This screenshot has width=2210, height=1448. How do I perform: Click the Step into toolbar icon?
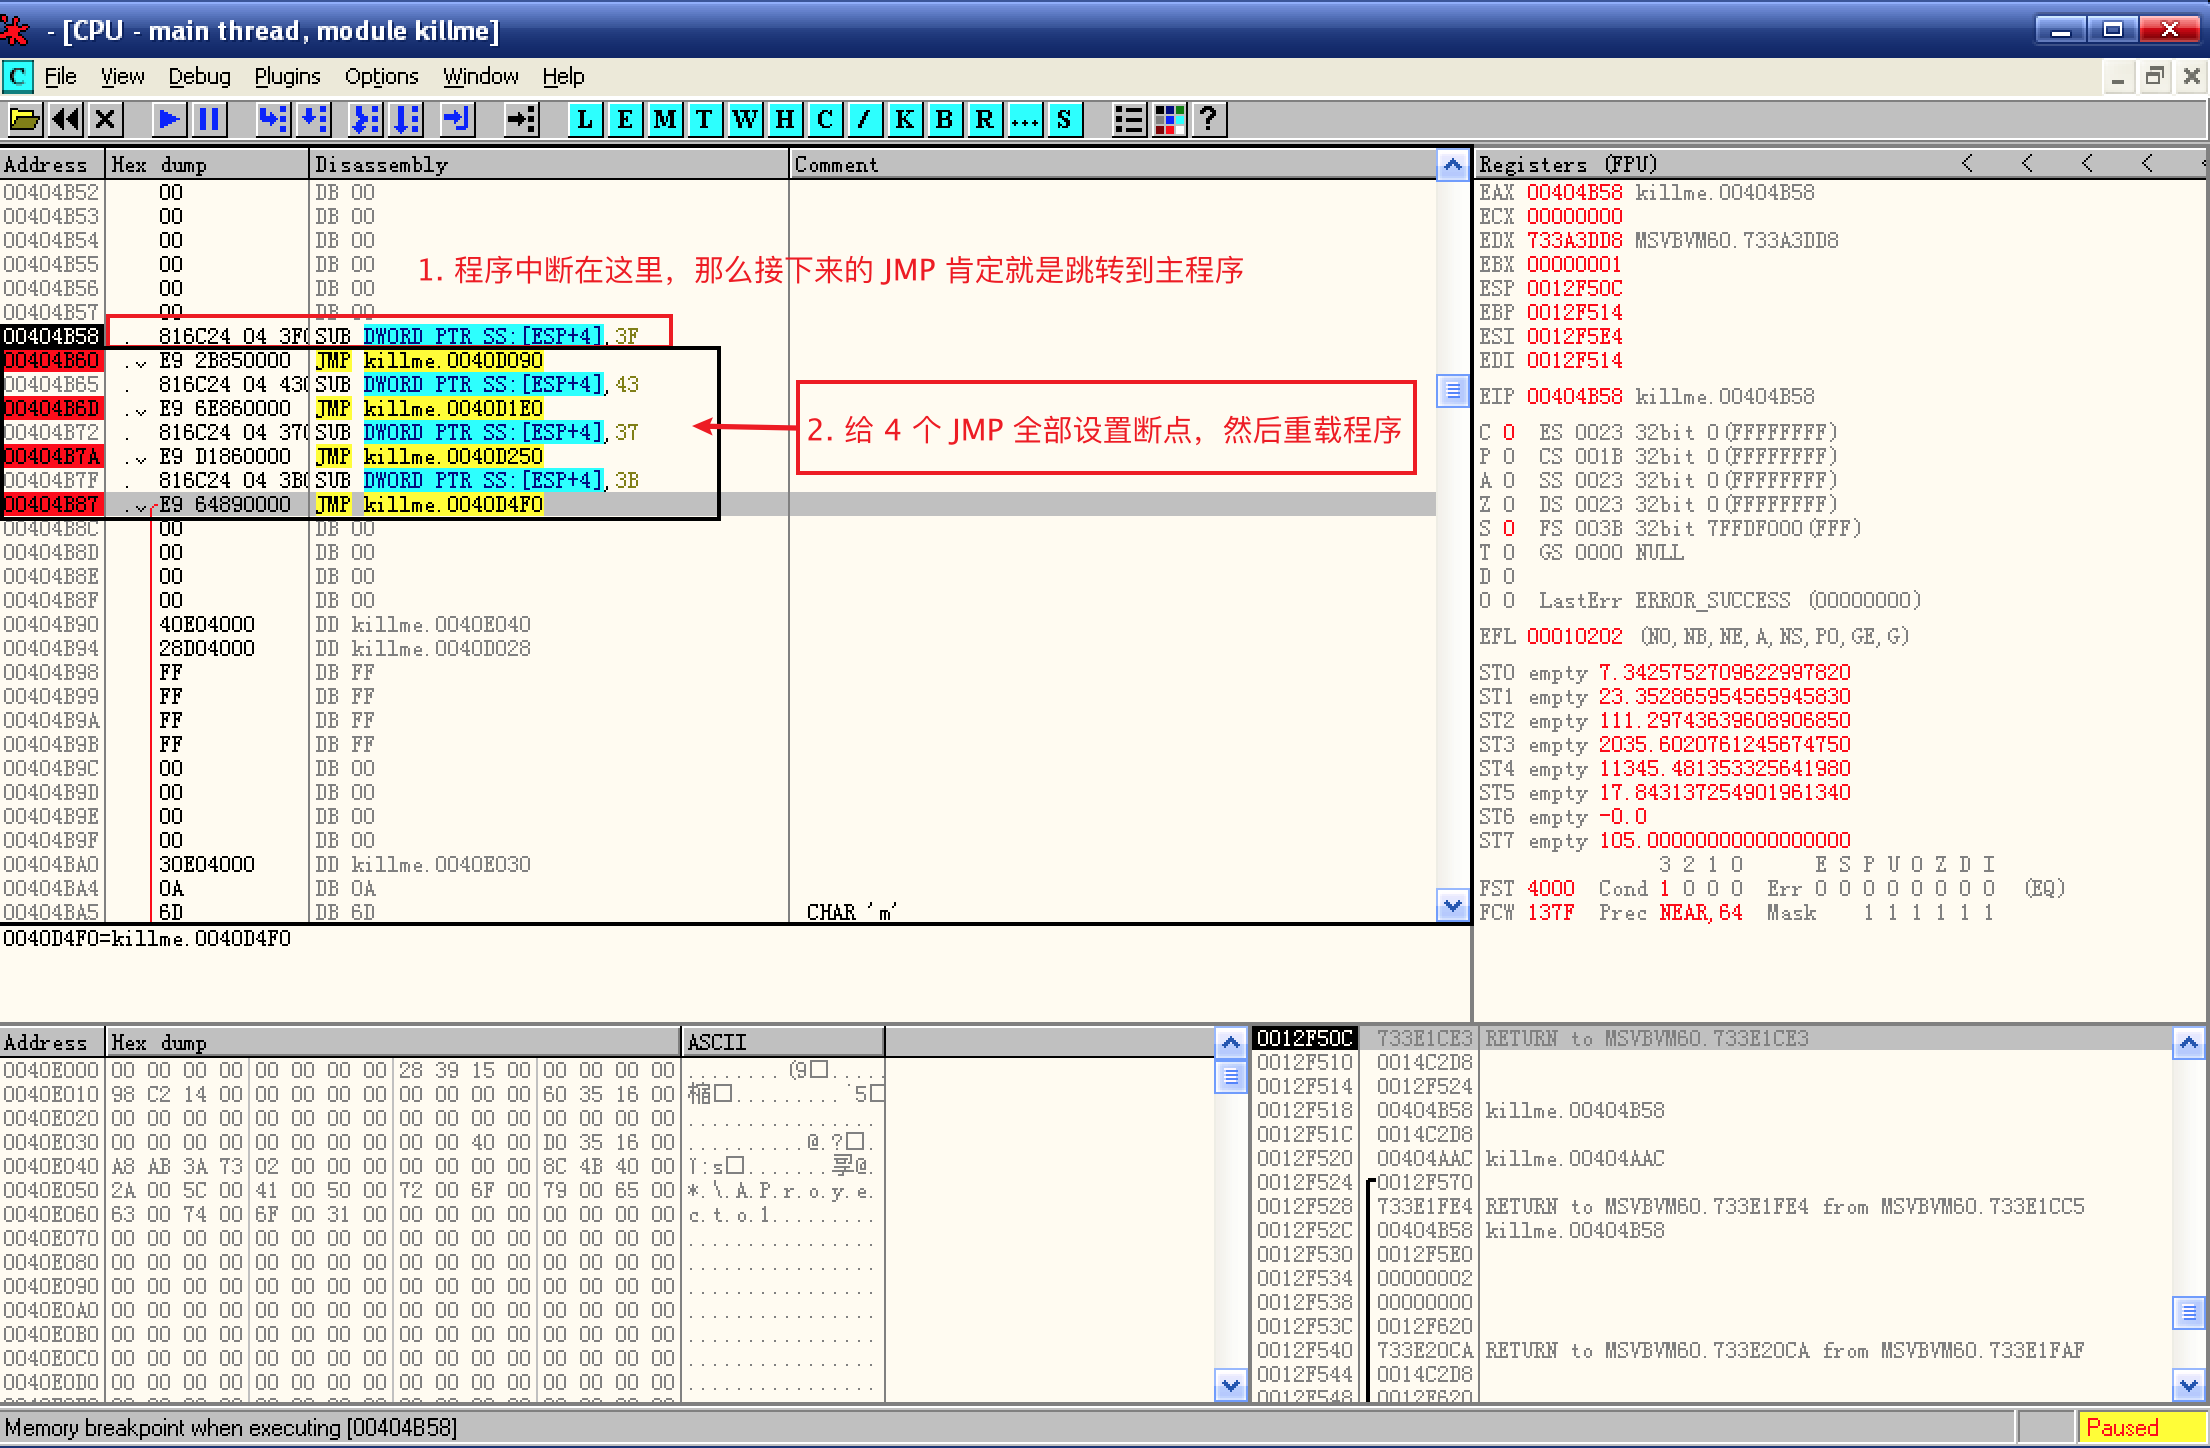pyautogui.click(x=272, y=120)
